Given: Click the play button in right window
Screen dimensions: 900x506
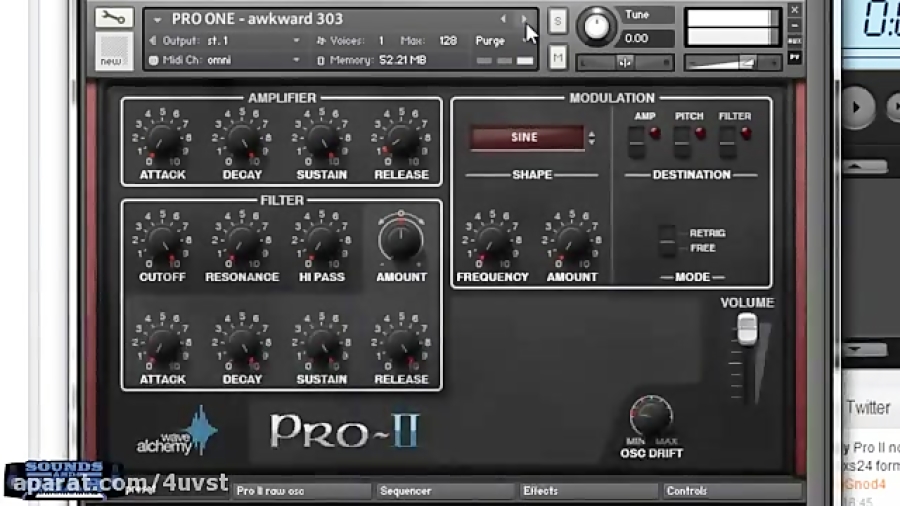Looking at the screenshot, I should pos(858,107).
